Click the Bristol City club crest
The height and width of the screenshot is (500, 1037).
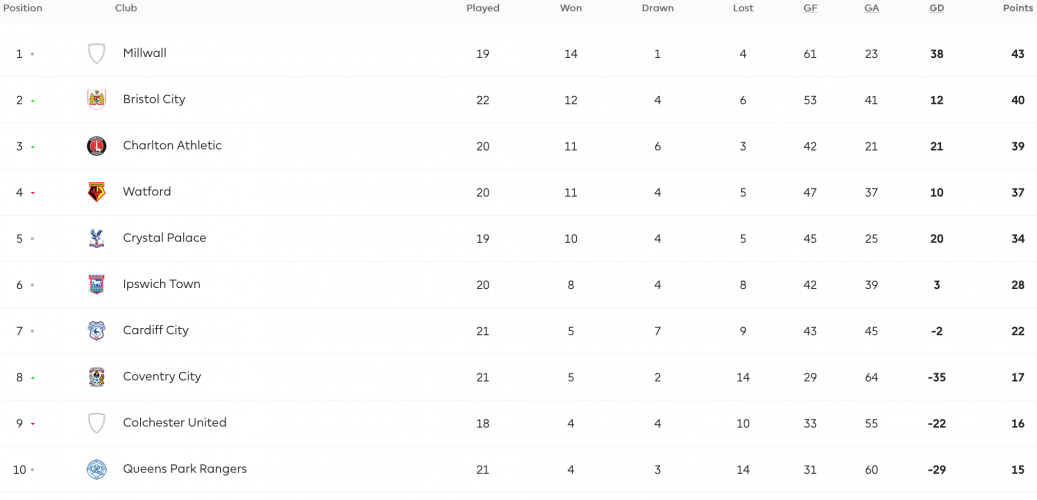(97, 100)
